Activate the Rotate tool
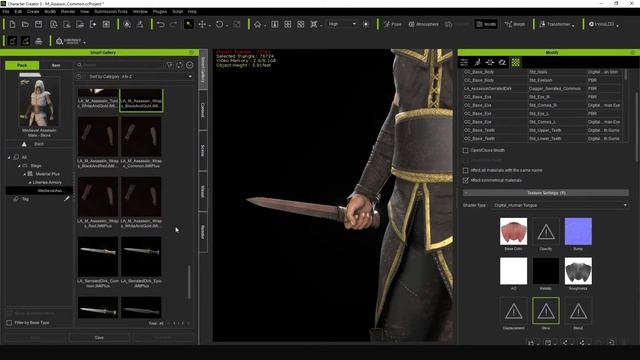 pyautogui.click(x=220, y=24)
